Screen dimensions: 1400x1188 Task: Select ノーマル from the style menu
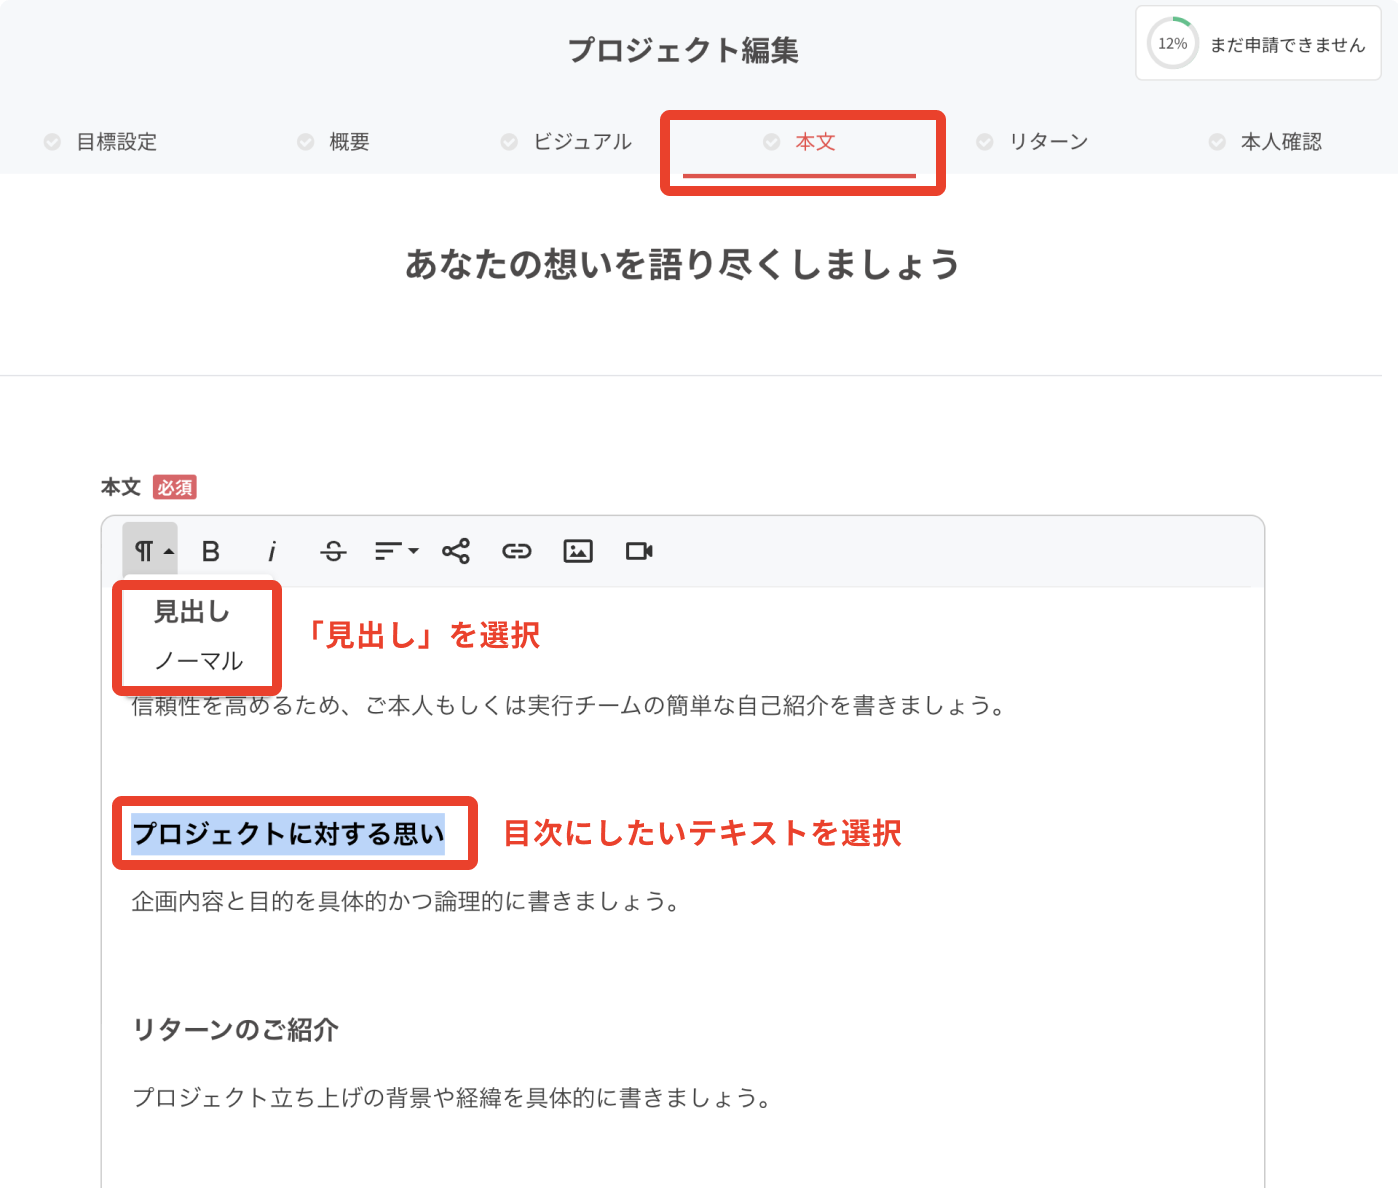tap(198, 661)
